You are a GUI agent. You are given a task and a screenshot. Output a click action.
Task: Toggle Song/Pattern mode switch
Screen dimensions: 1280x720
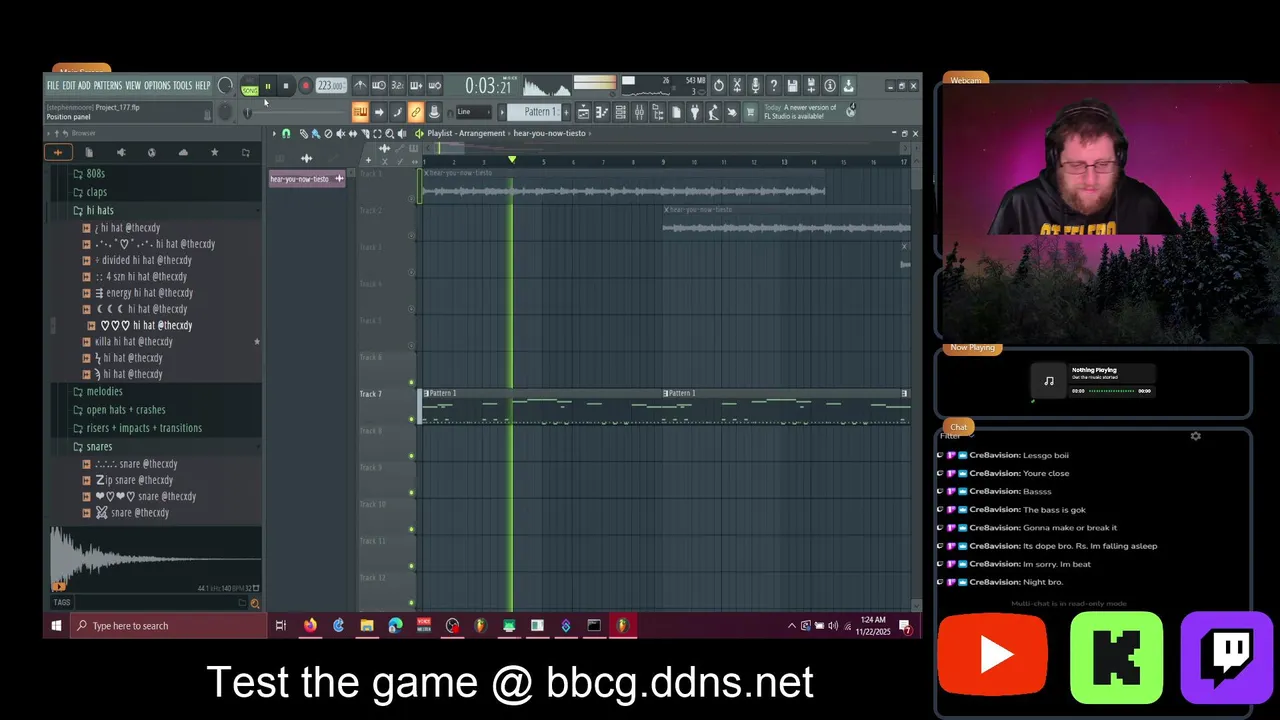249,86
